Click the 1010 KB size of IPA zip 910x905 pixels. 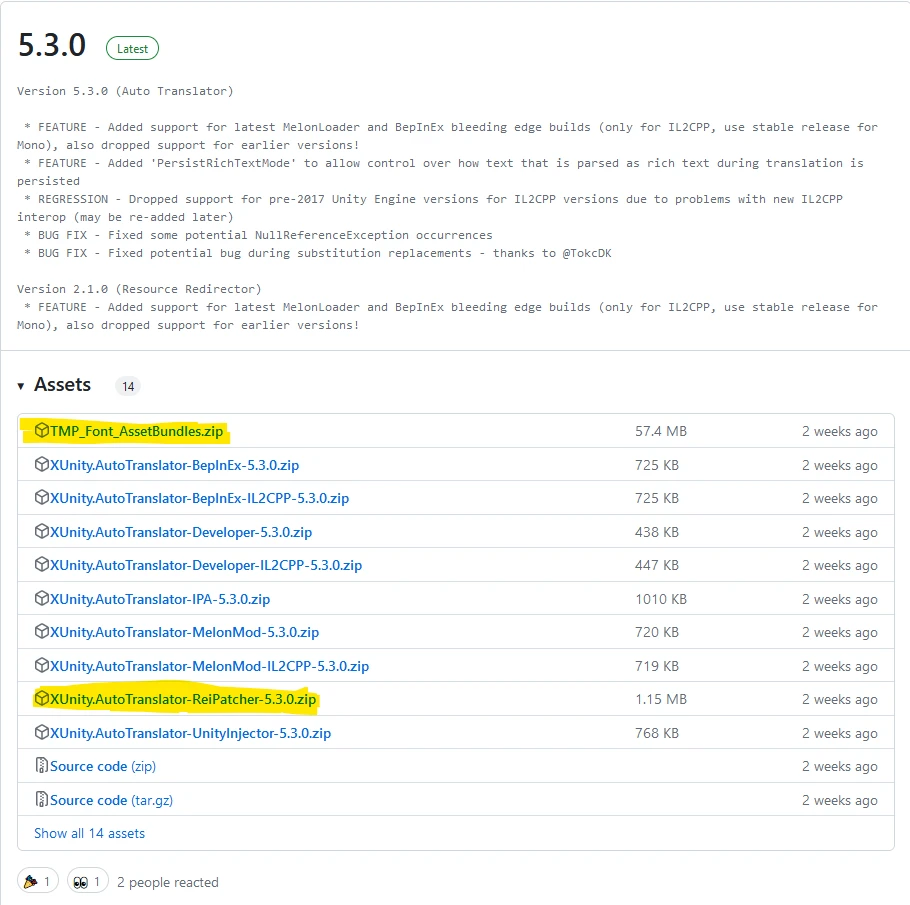(661, 599)
